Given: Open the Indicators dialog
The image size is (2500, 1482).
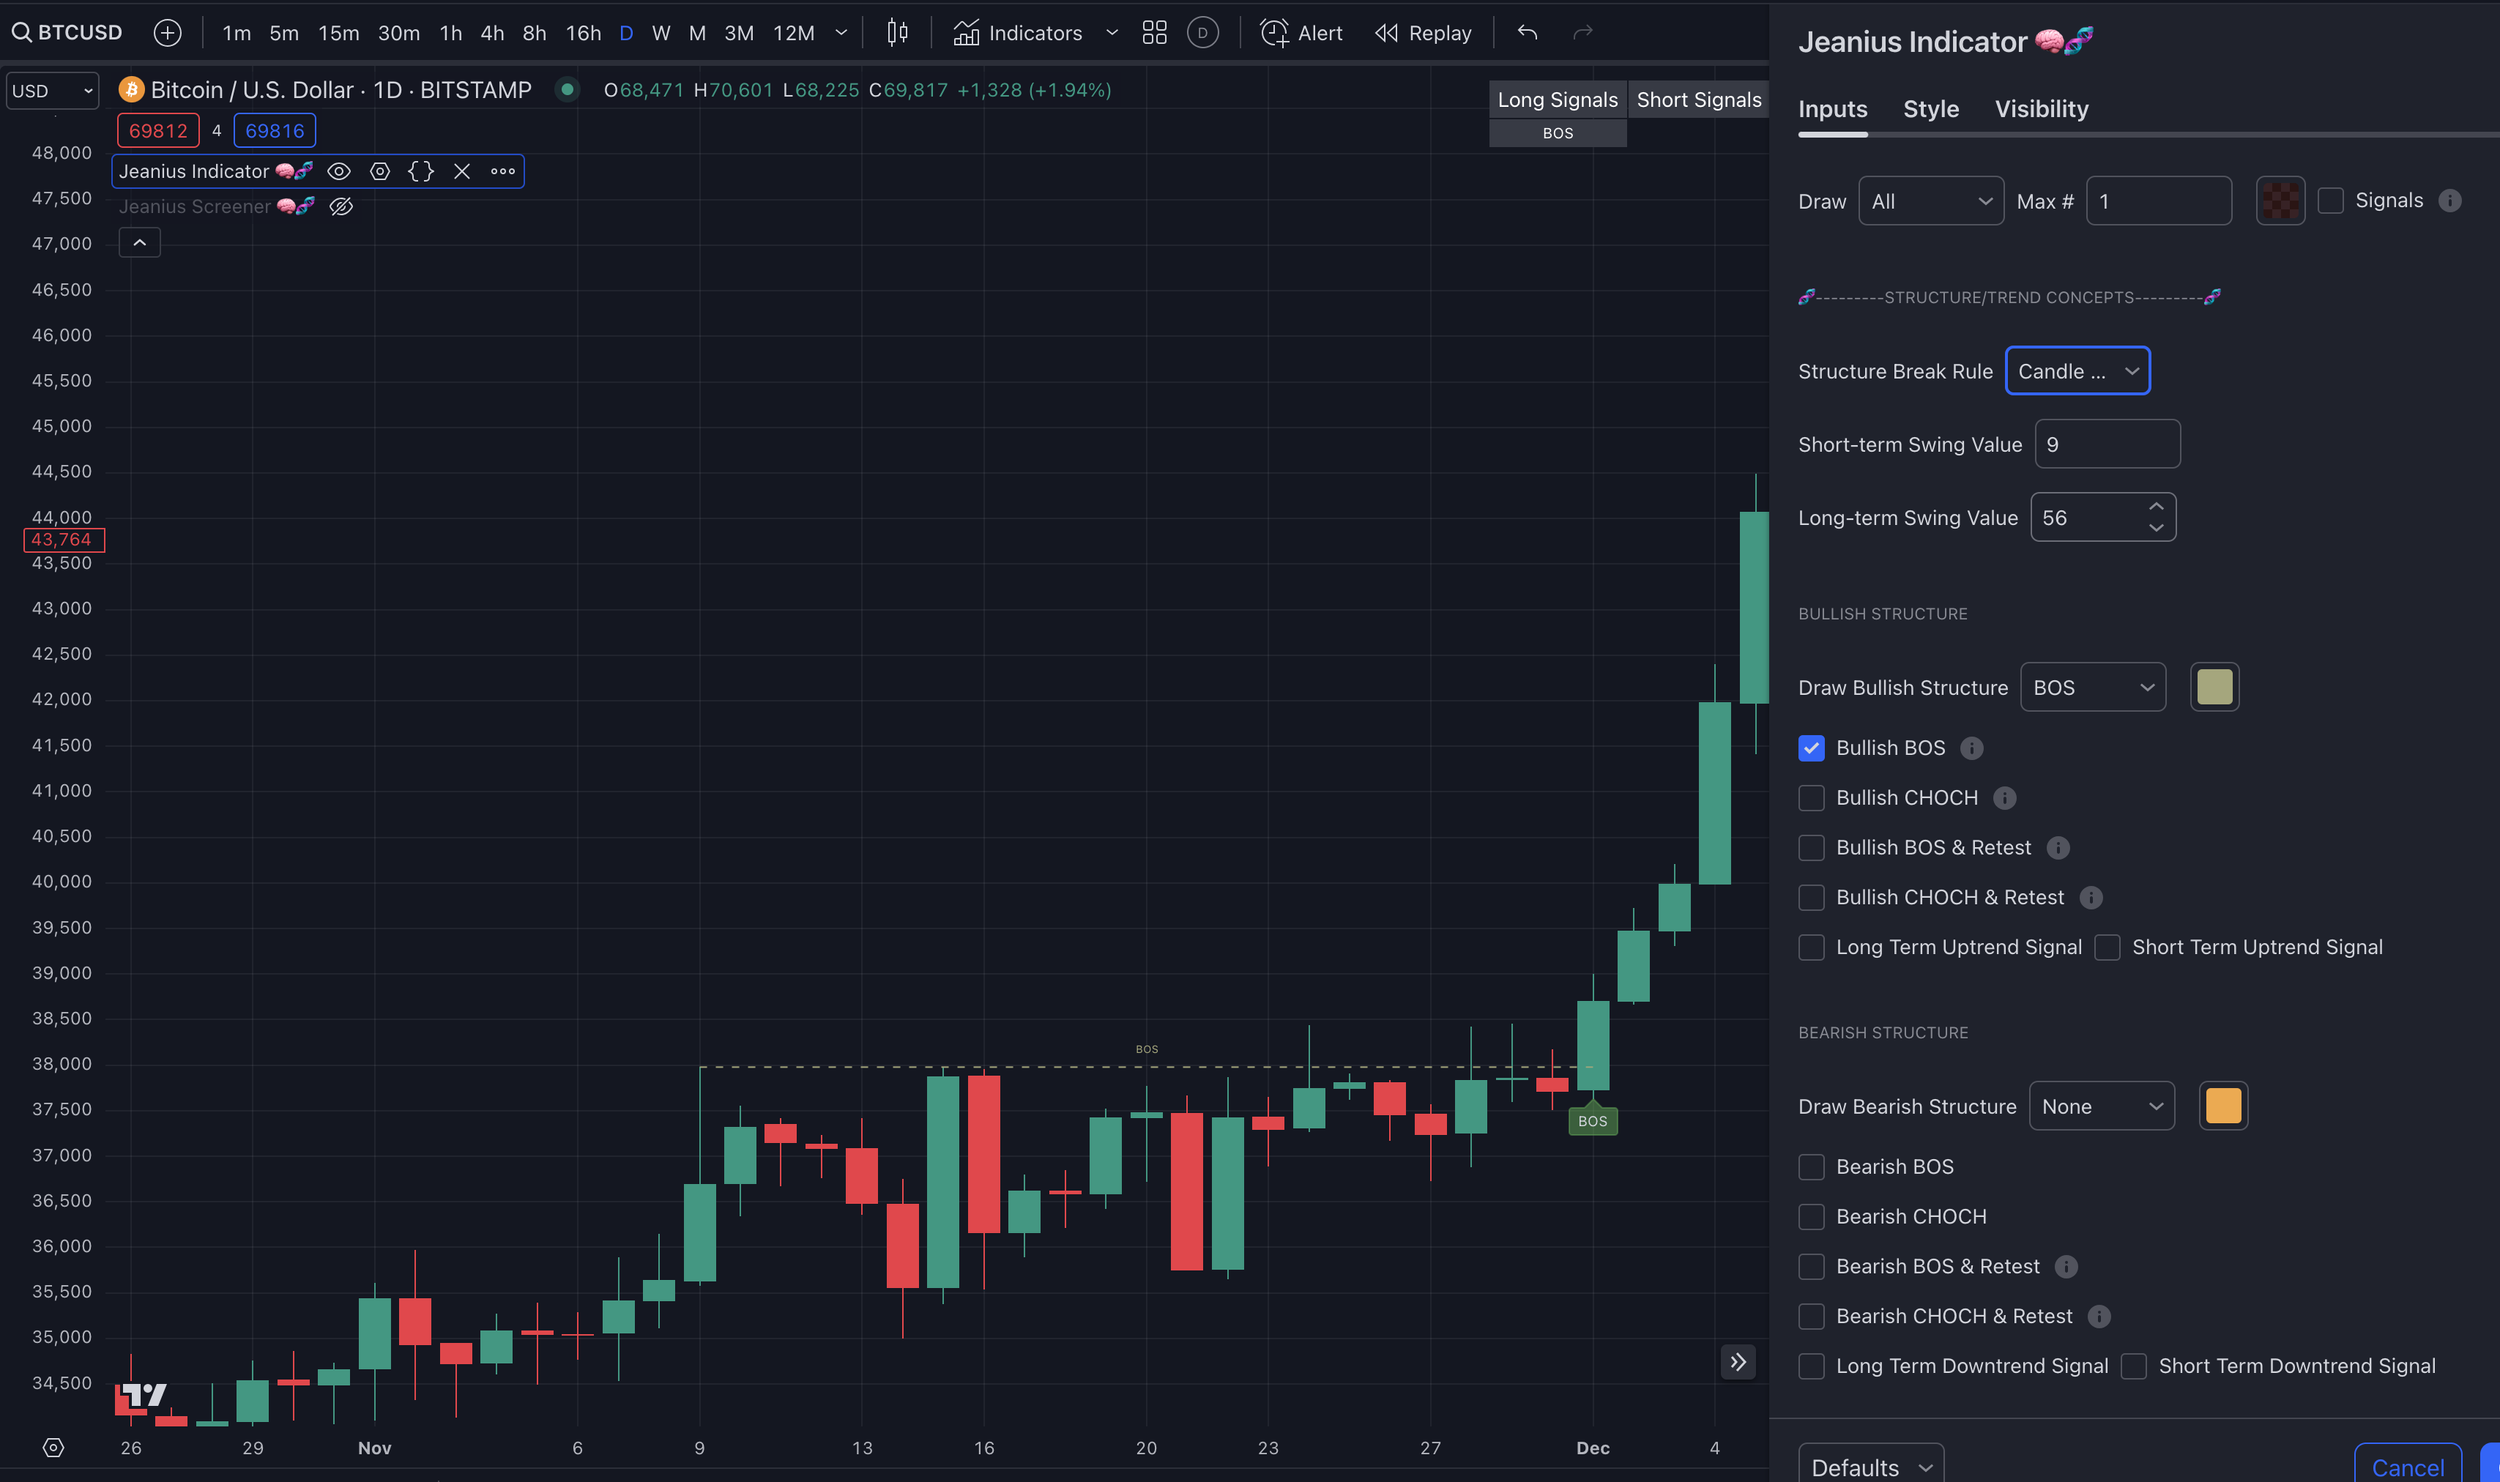Looking at the screenshot, I should tap(1017, 33).
